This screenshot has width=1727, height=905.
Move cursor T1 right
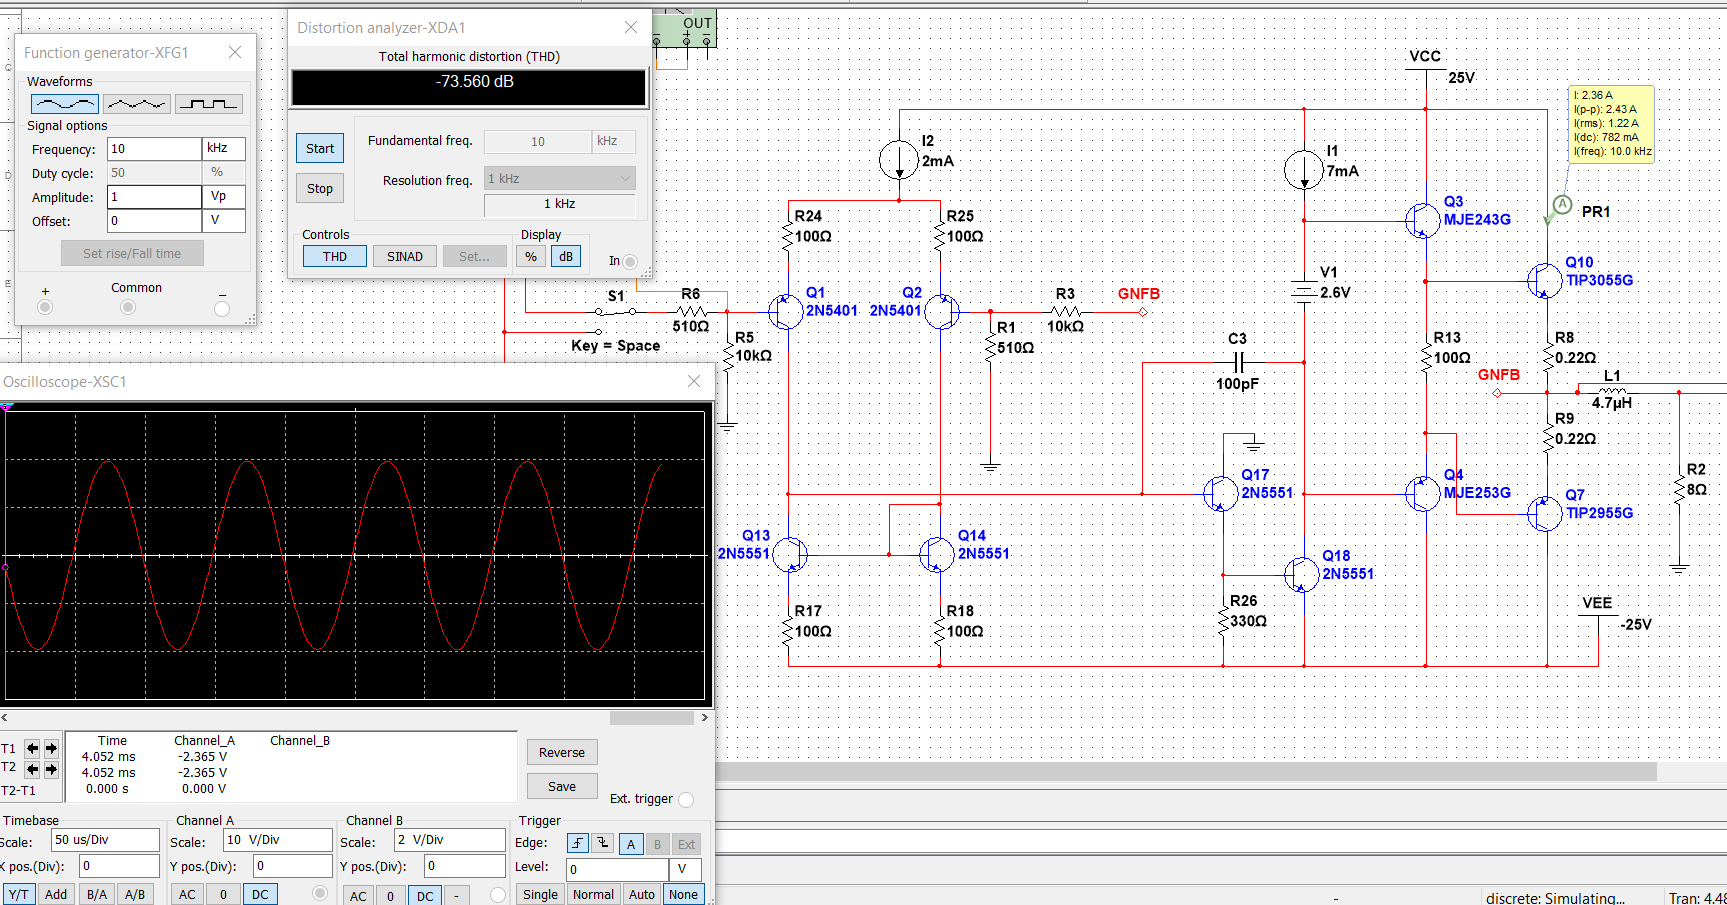[x=51, y=748]
